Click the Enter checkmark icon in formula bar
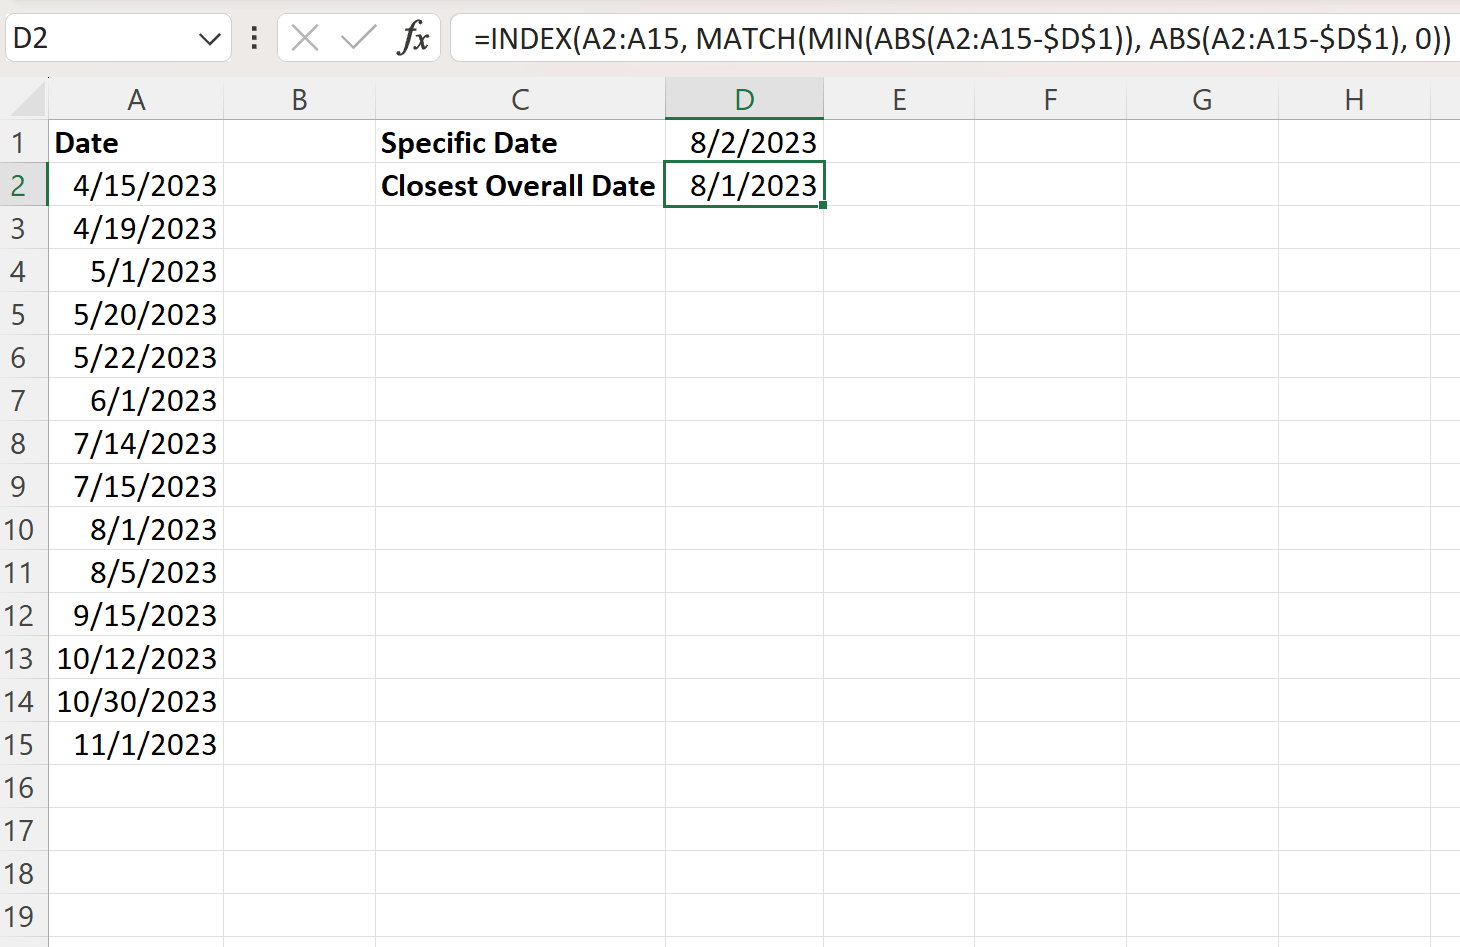 (x=355, y=38)
